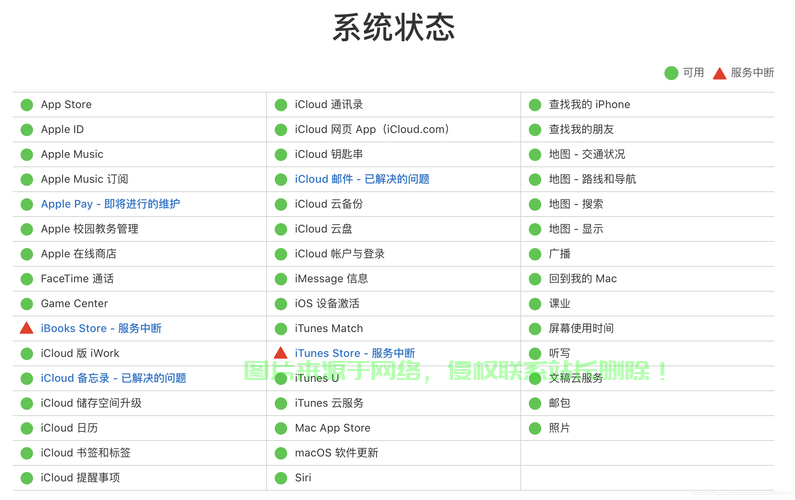Select the Mac App Store text
This screenshot has width=795, height=500.
pyautogui.click(x=333, y=427)
